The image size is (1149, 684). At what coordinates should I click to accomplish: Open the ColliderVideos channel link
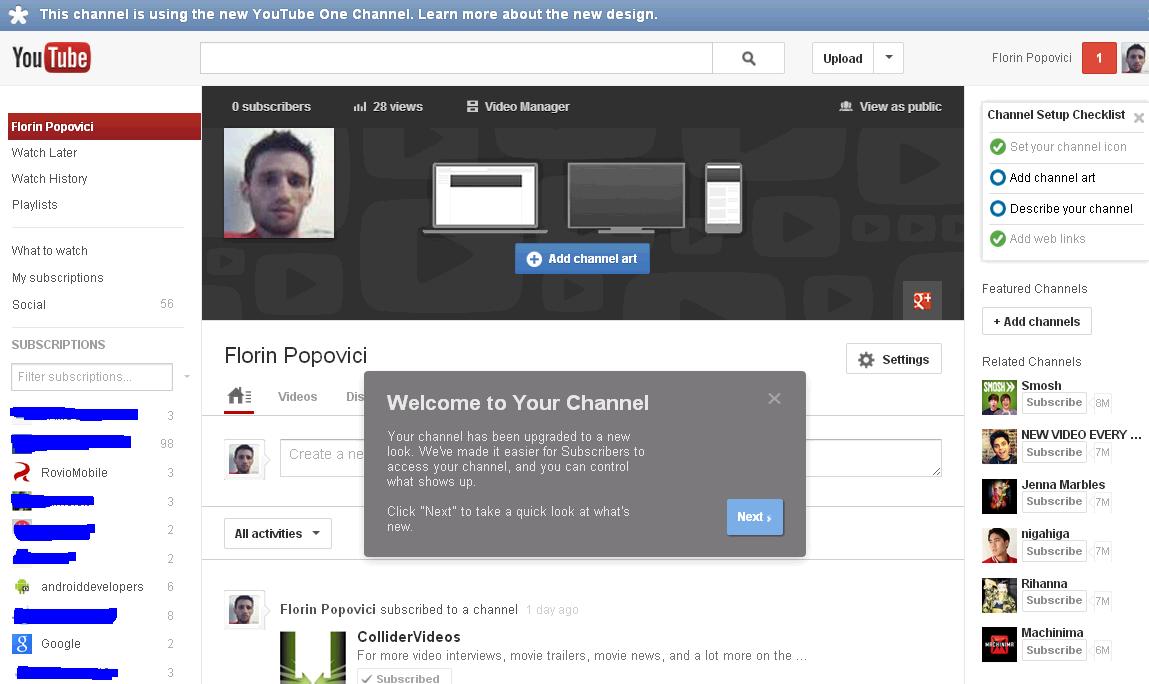pyautogui.click(x=408, y=636)
